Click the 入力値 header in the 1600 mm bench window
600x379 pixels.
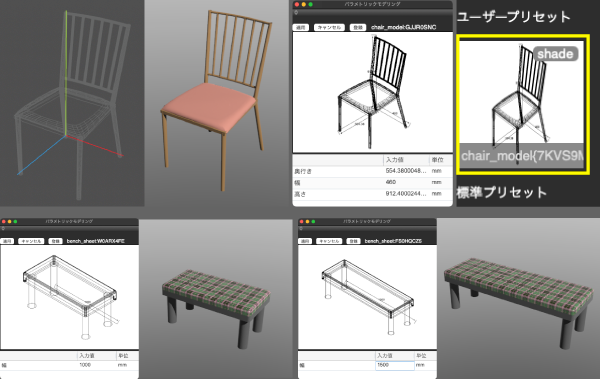coord(385,356)
